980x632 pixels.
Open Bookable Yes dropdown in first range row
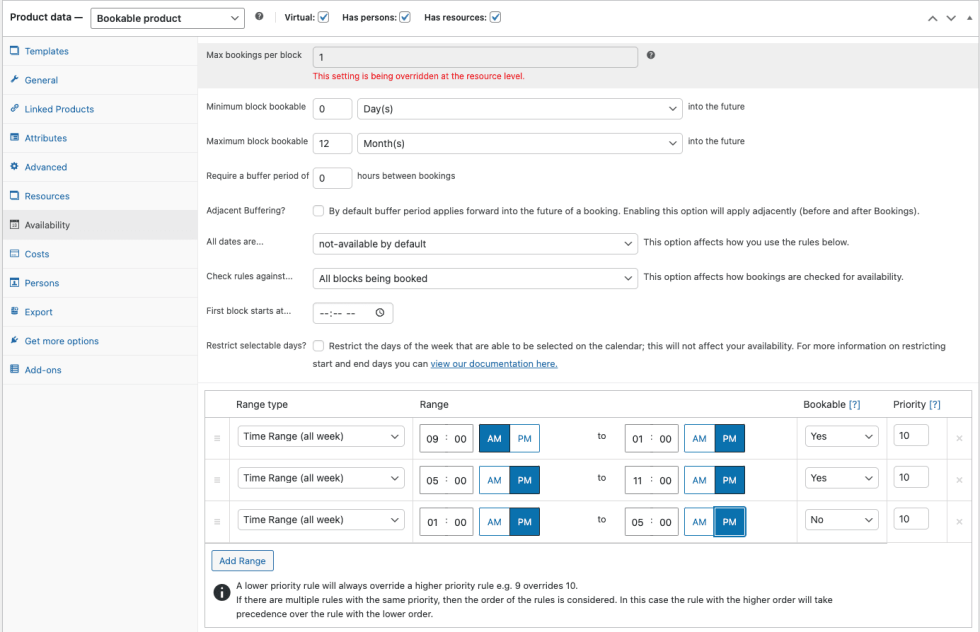coord(841,436)
